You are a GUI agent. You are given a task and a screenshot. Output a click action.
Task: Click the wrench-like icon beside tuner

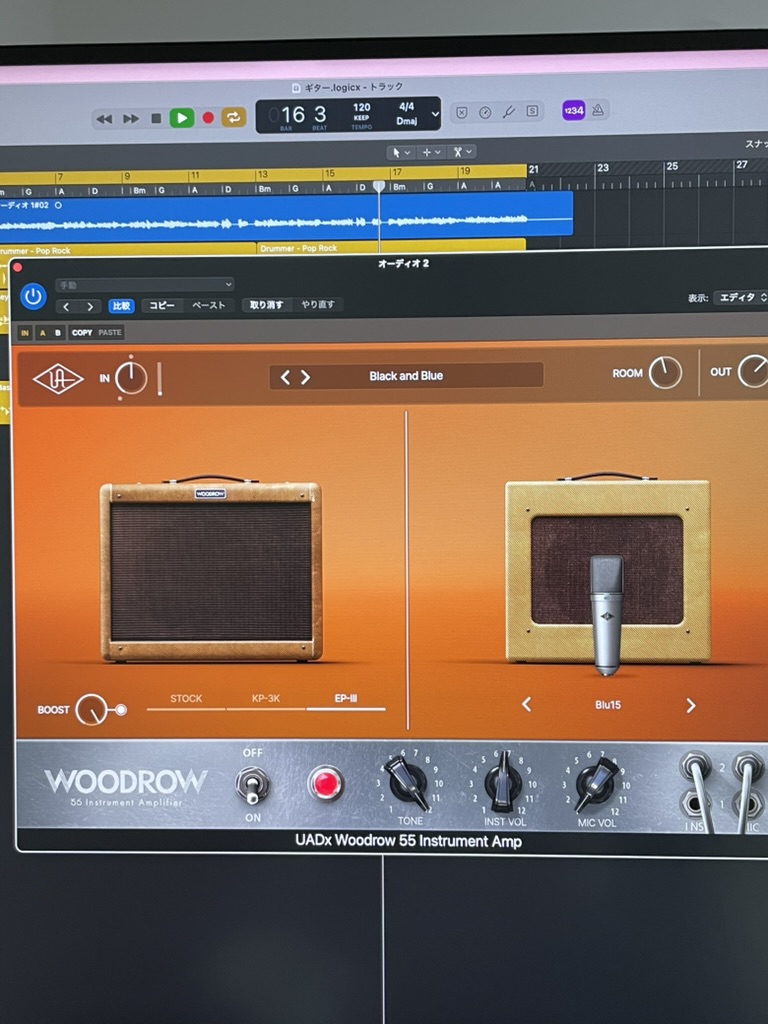[x=508, y=112]
